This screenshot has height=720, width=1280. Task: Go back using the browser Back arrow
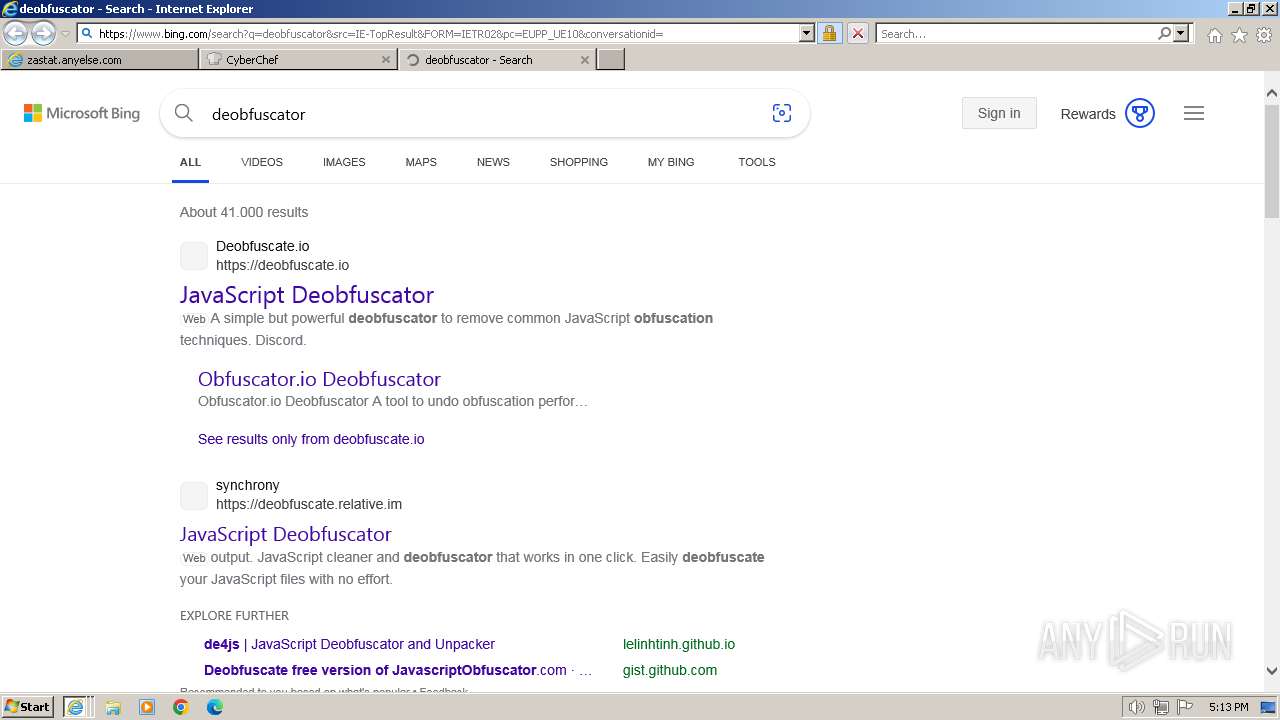coord(16,34)
